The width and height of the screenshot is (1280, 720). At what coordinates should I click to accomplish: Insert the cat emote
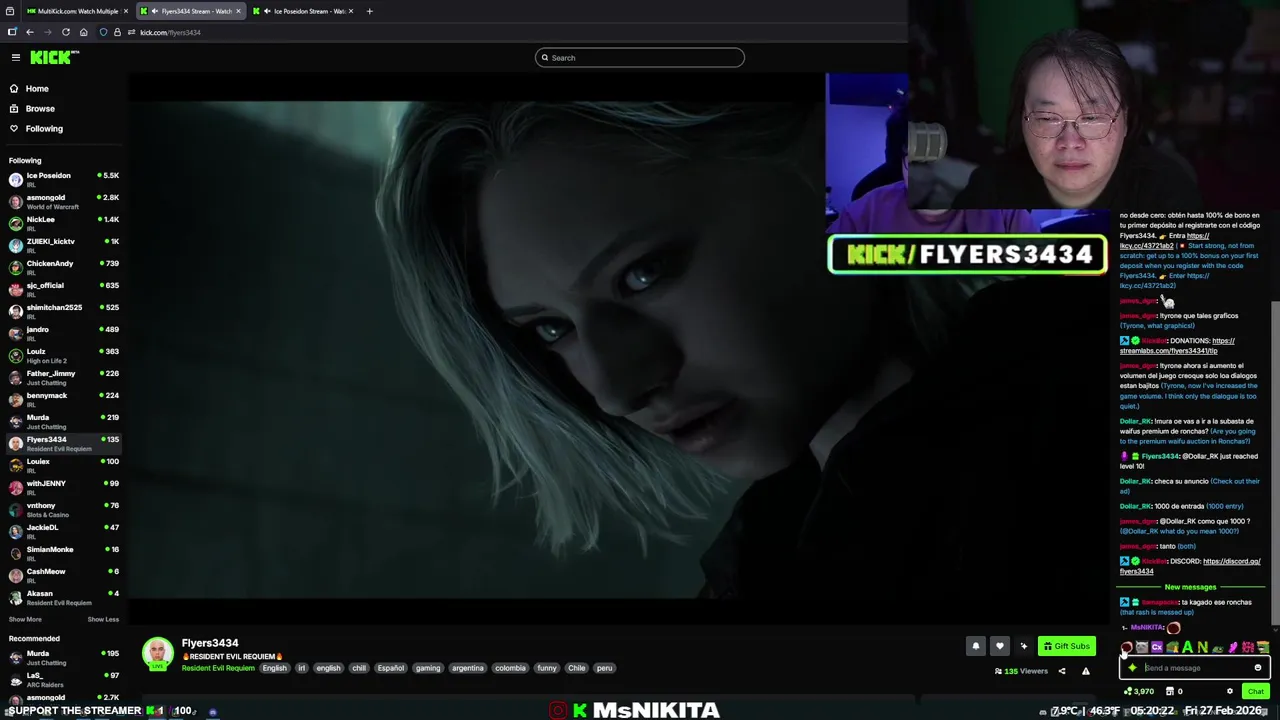tap(1142, 648)
